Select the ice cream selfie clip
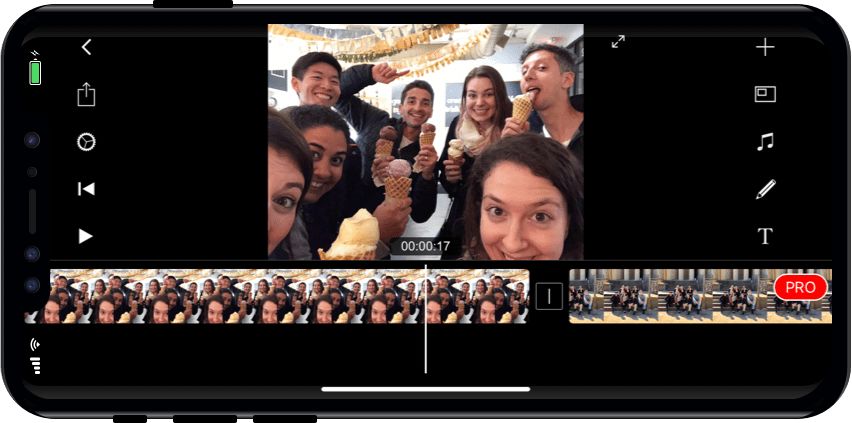This screenshot has height=423, width=852. pyautogui.click(x=276, y=296)
